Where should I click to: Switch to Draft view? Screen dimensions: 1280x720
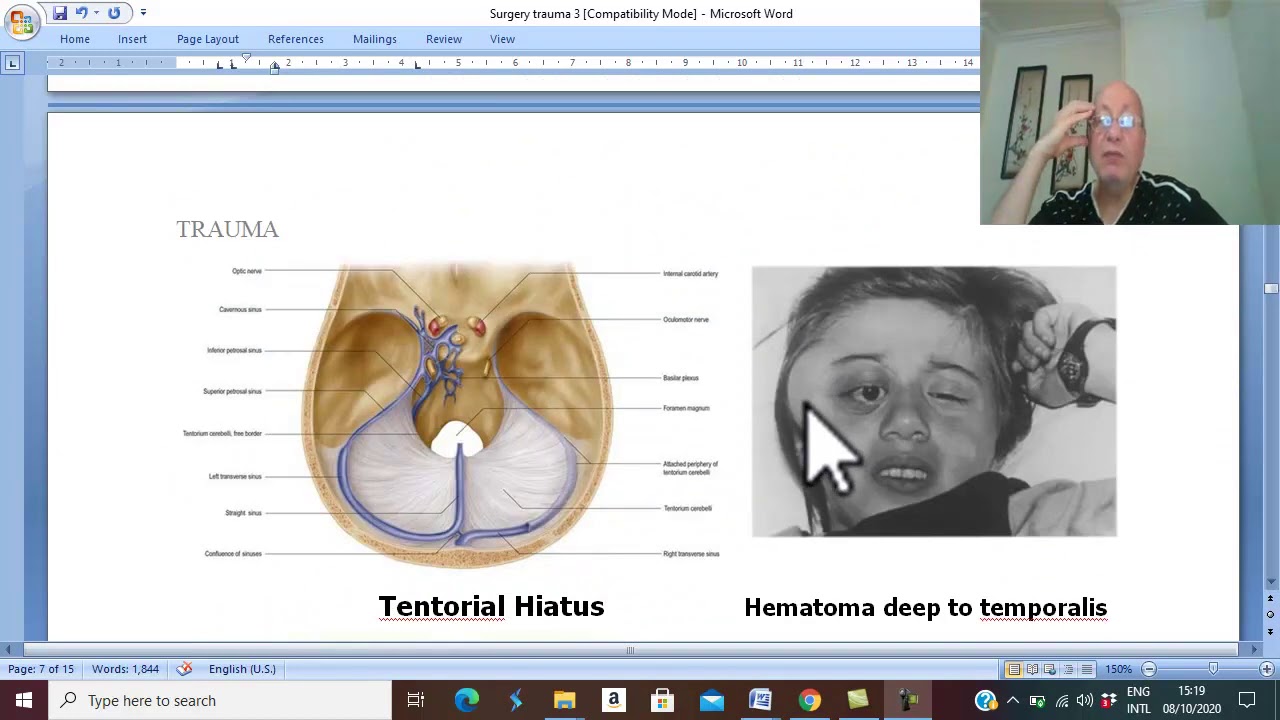click(1086, 669)
